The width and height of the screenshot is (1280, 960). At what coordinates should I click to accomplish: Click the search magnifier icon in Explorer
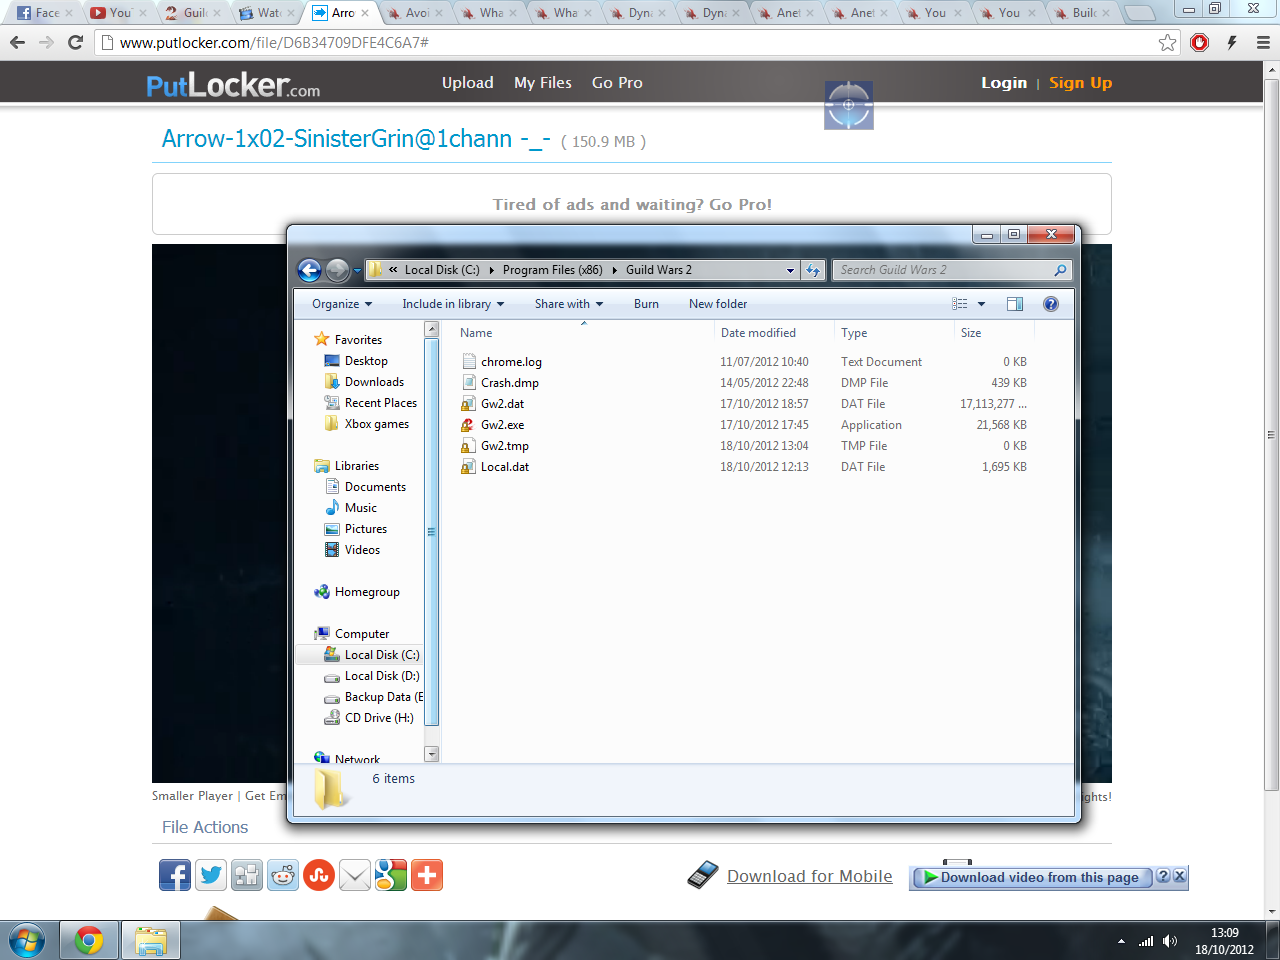(1060, 270)
